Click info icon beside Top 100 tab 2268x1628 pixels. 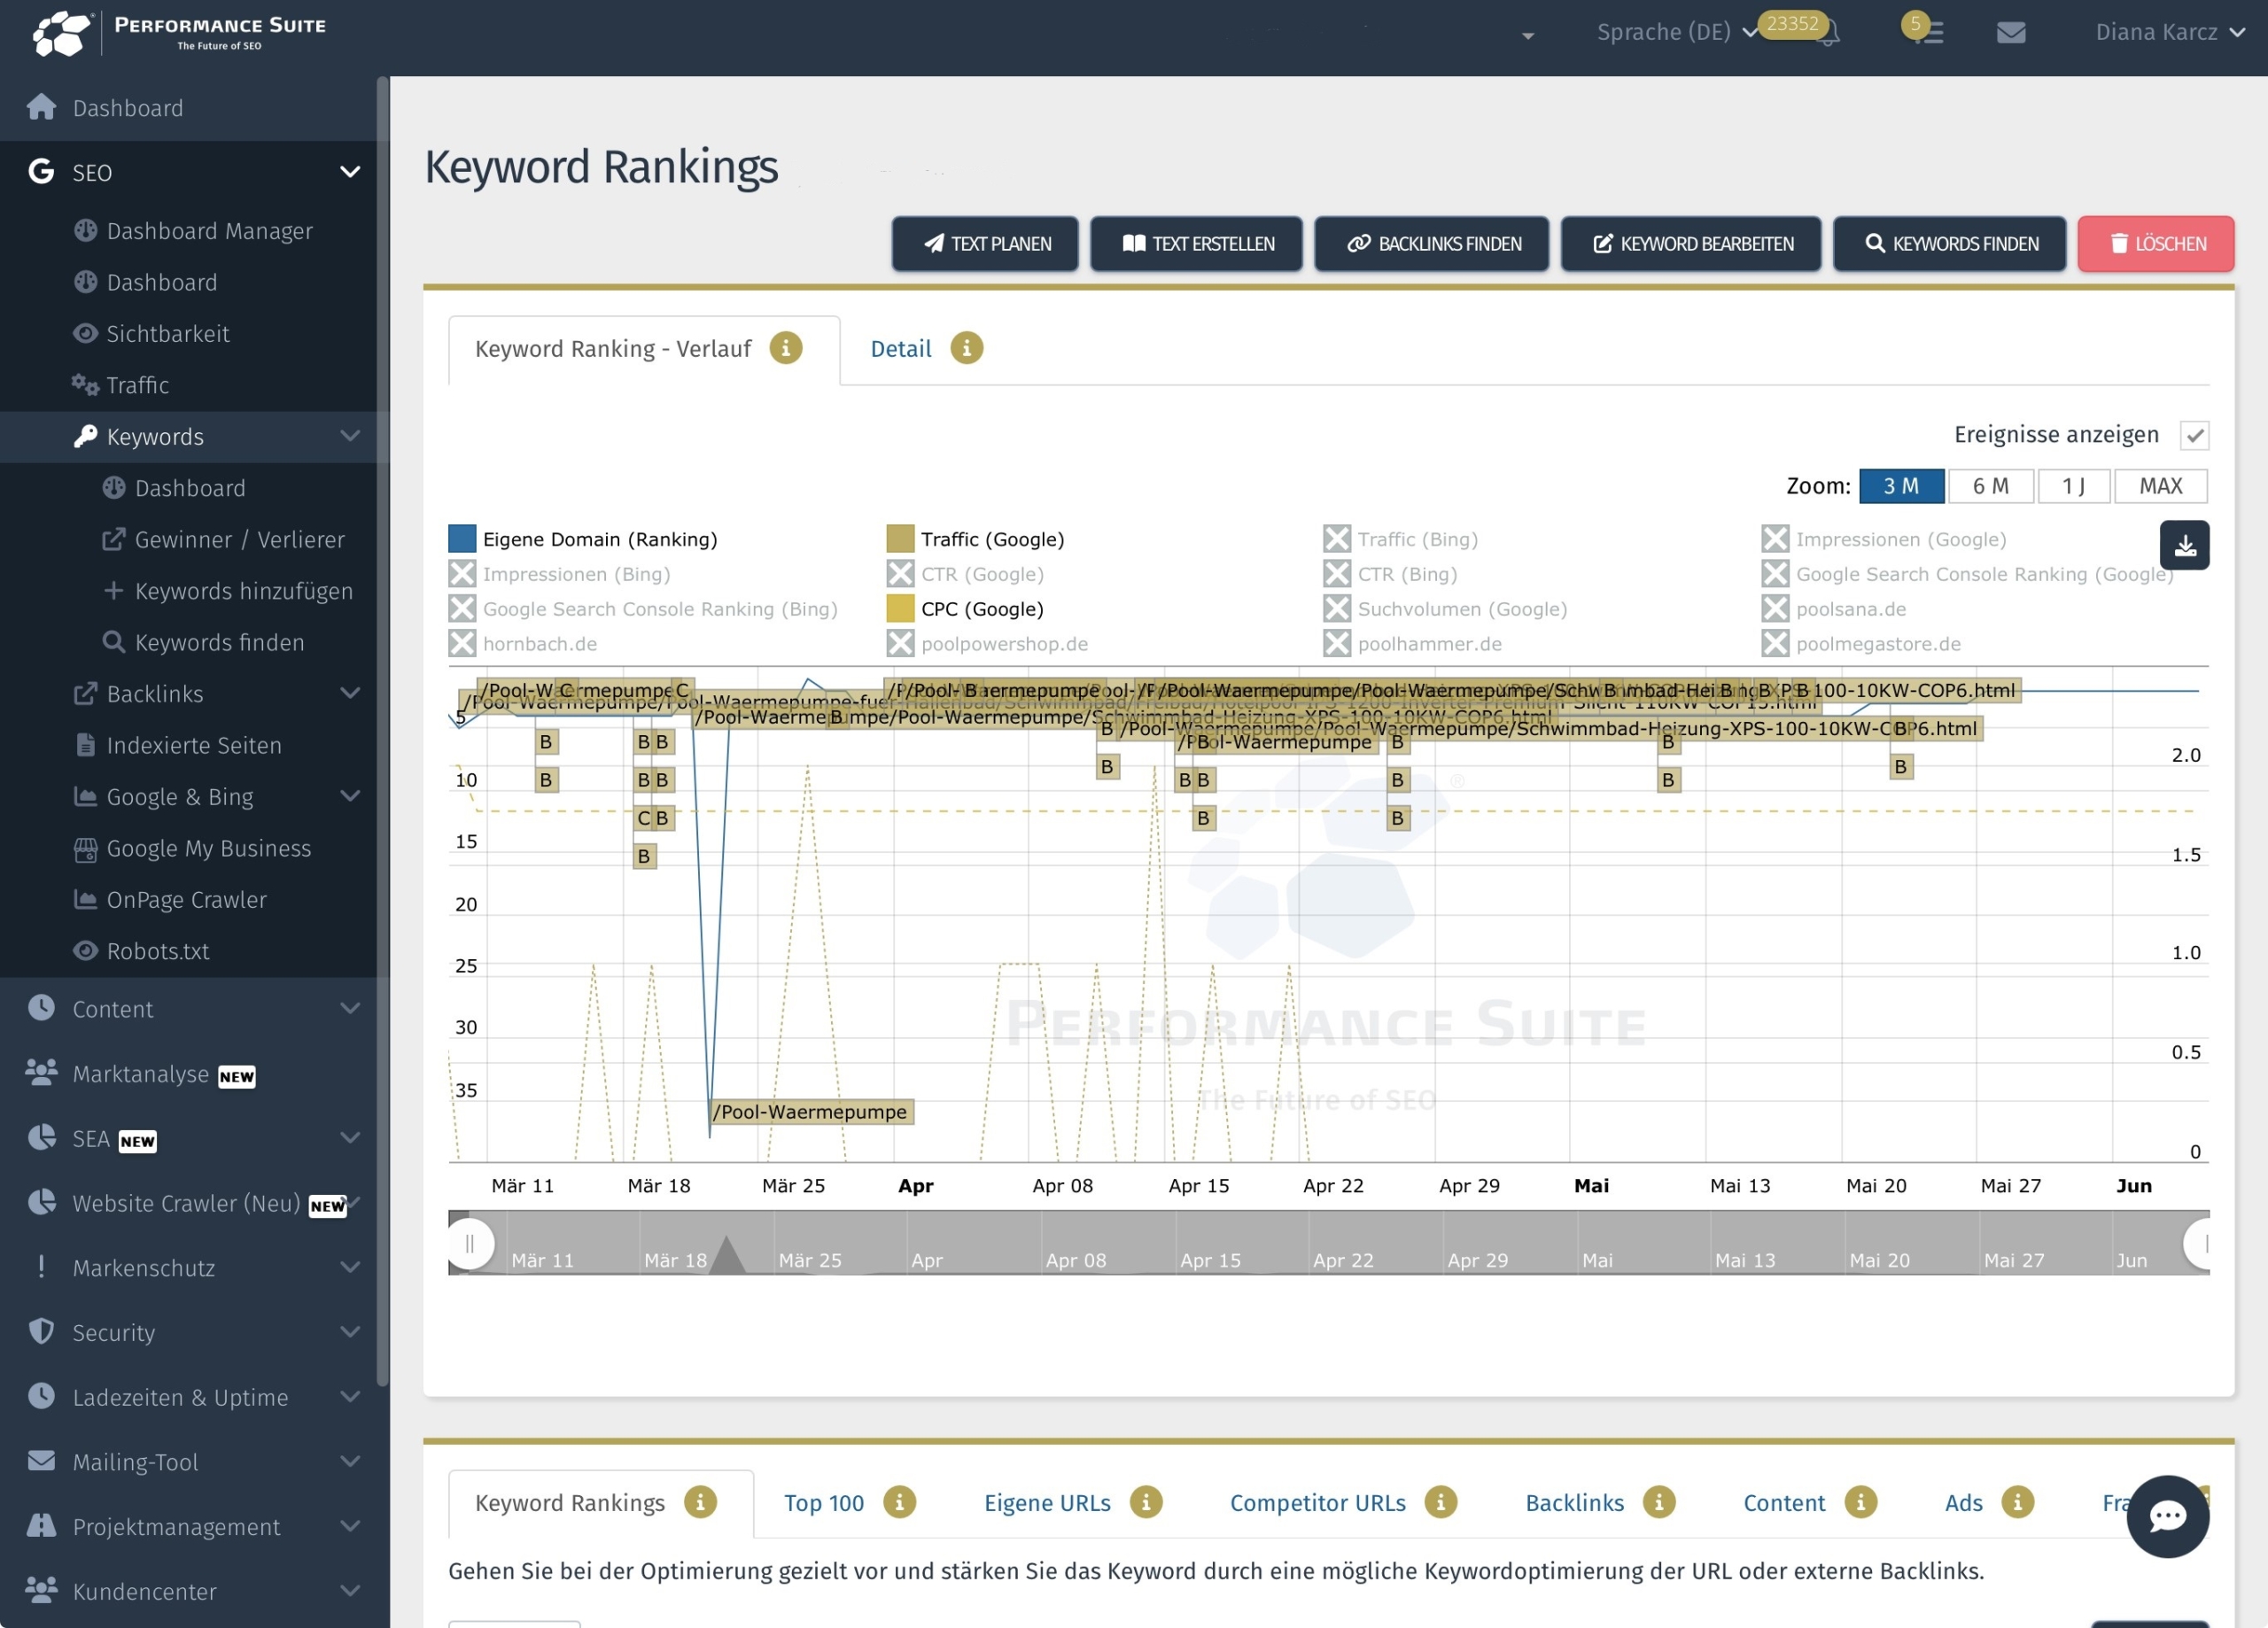click(899, 1502)
